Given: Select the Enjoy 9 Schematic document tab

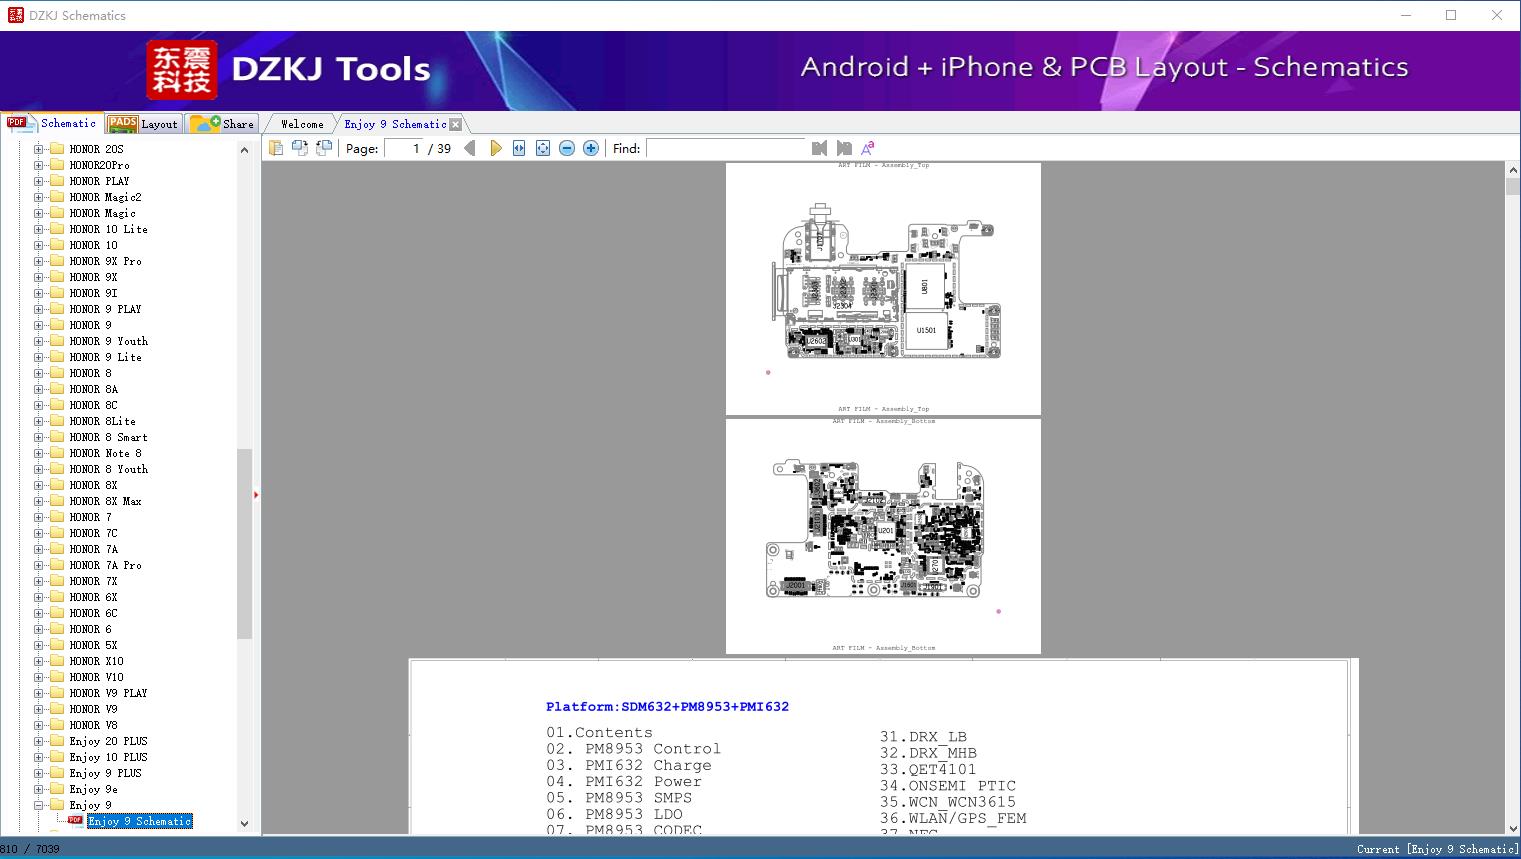Looking at the screenshot, I should tap(395, 124).
